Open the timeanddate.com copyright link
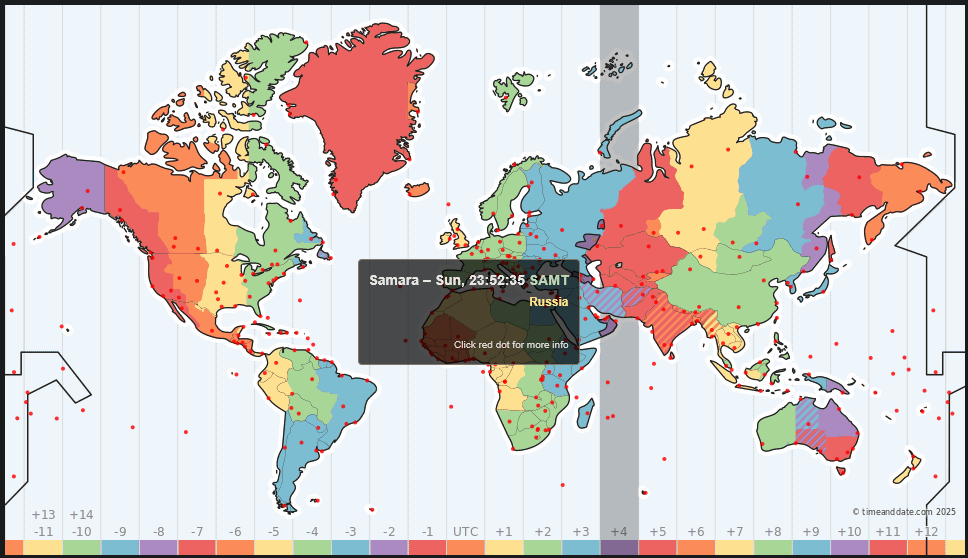968x558 pixels. 904,512
